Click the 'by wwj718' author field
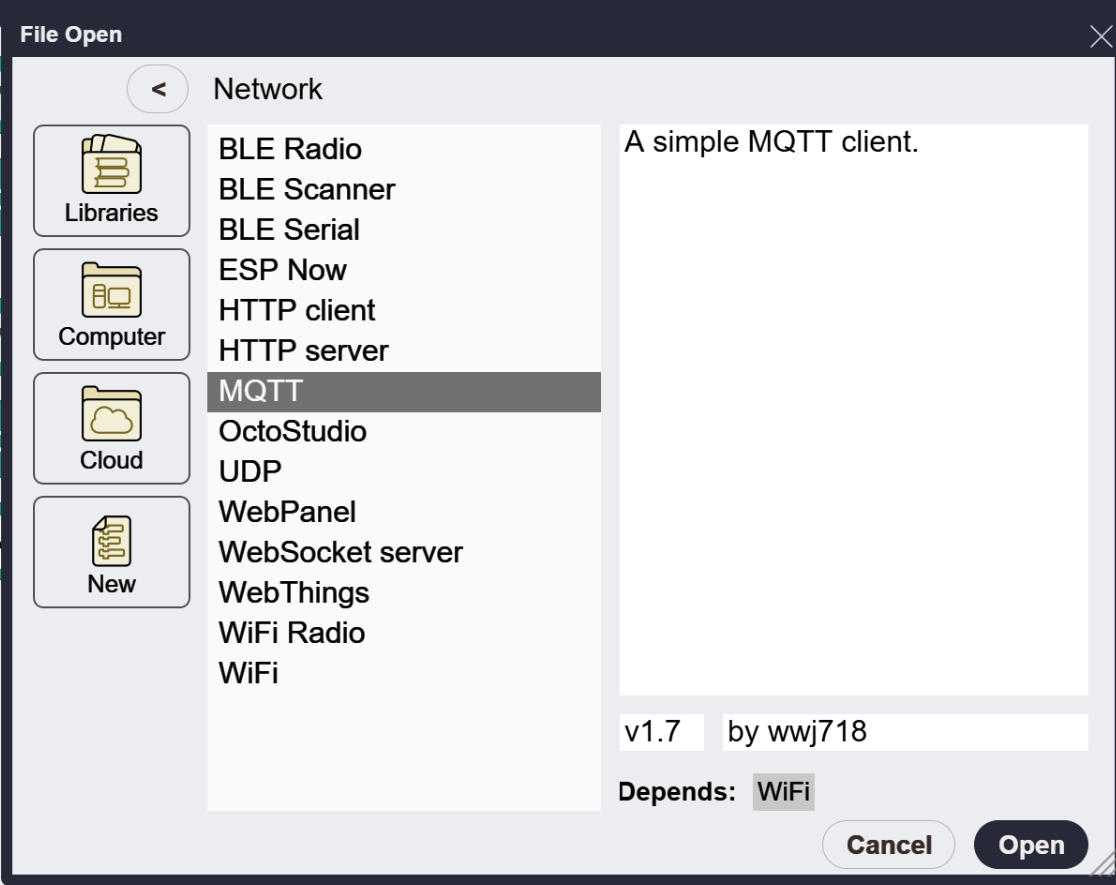Viewport: 1116px width, 885px height. coord(905,732)
